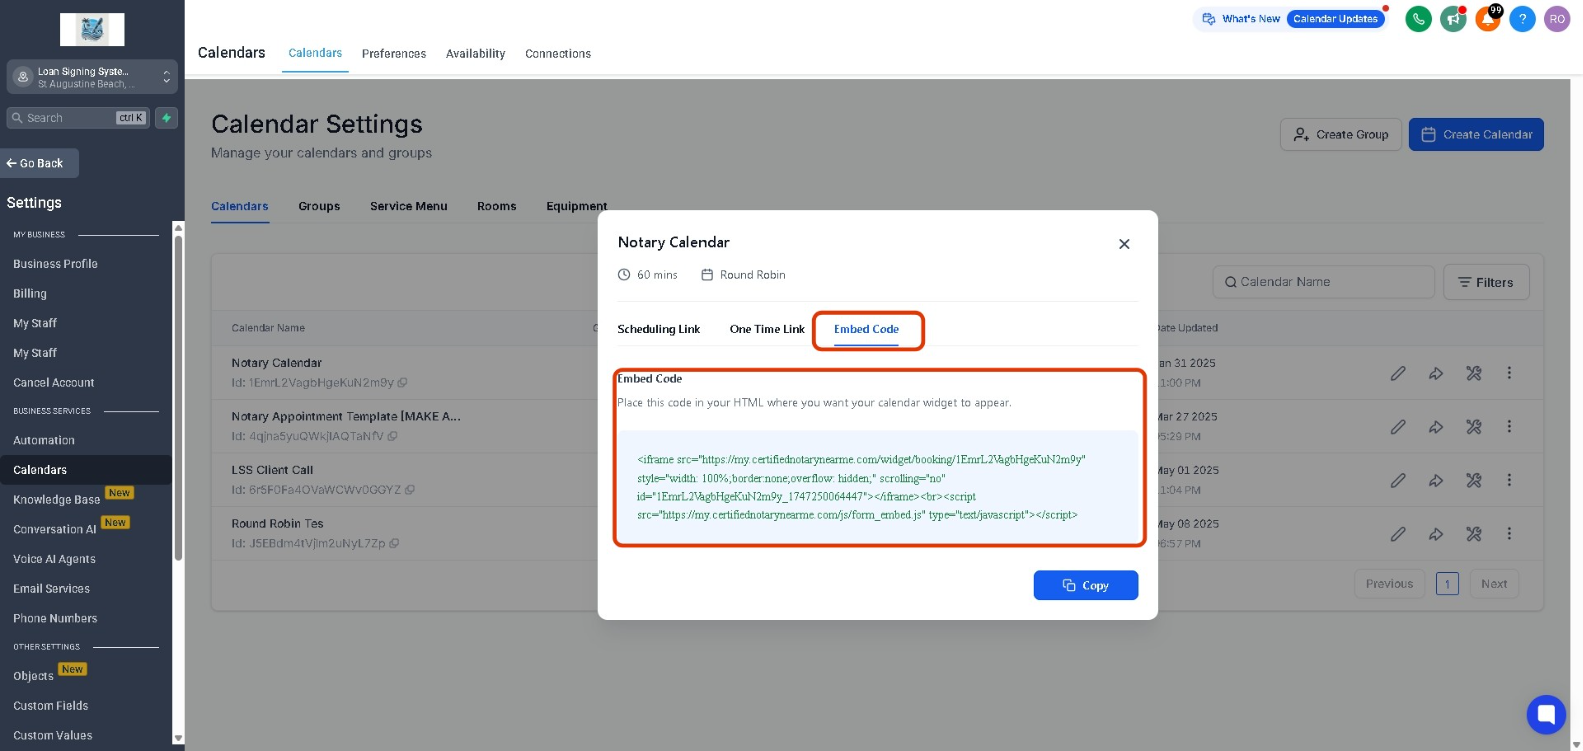Open Billing settings

30,294
